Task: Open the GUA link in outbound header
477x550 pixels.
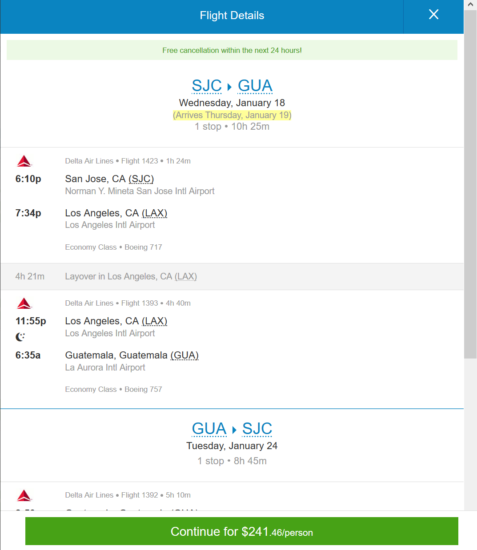Action: coord(255,86)
